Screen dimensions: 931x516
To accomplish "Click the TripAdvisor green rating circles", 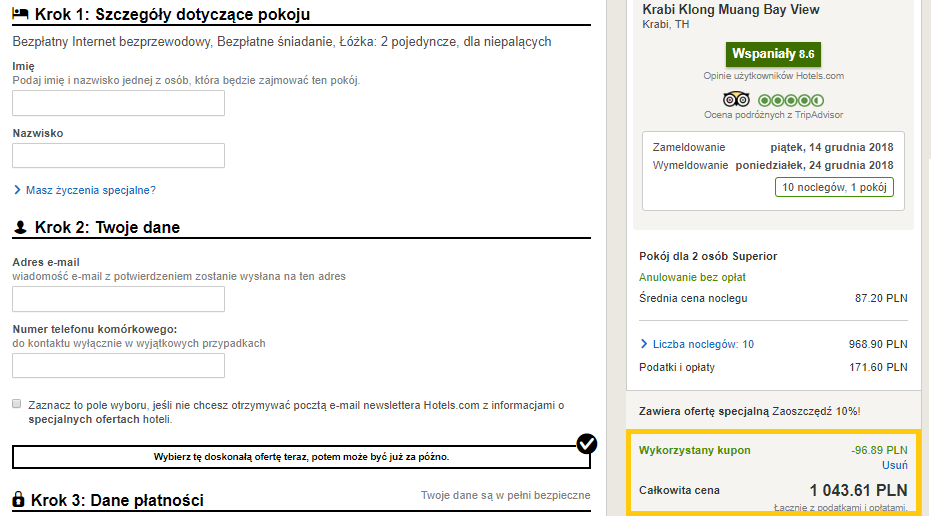I will [x=791, y=100].
